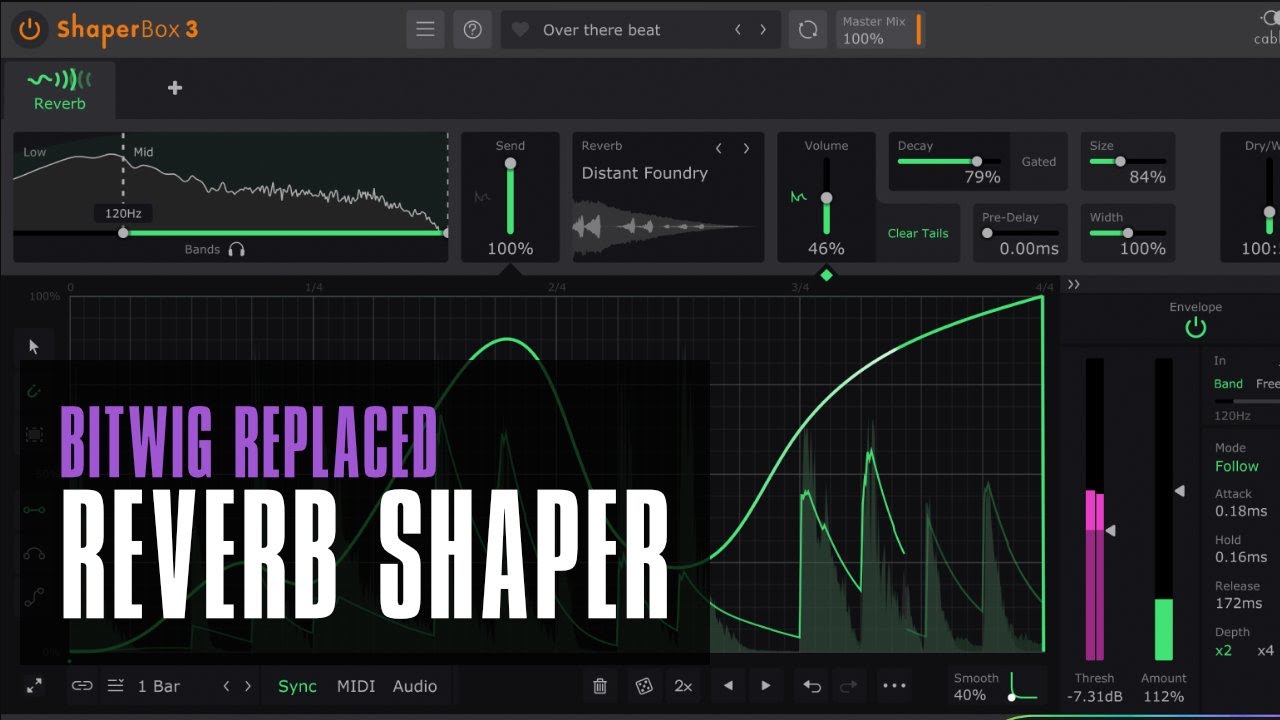Click the green diamond marker below Volume
This screenshot has height=720, width=1280.
(826, 274)
